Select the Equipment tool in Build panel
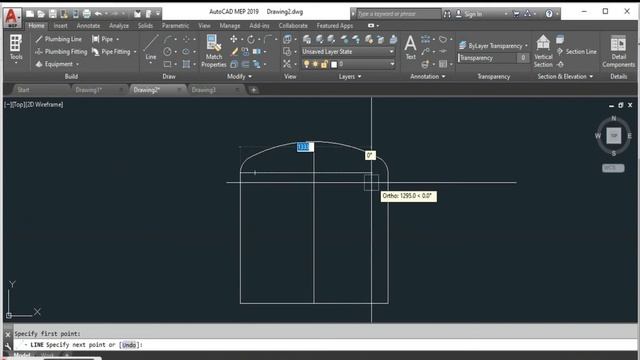 (54, 64)
